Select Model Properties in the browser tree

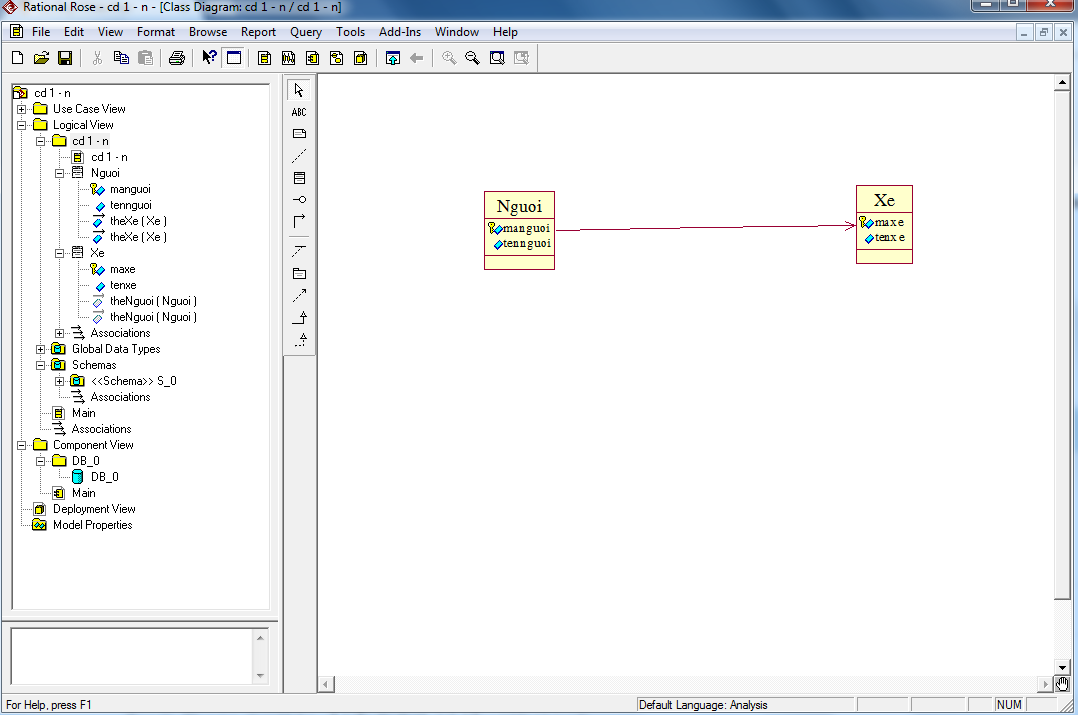[92, 525]
